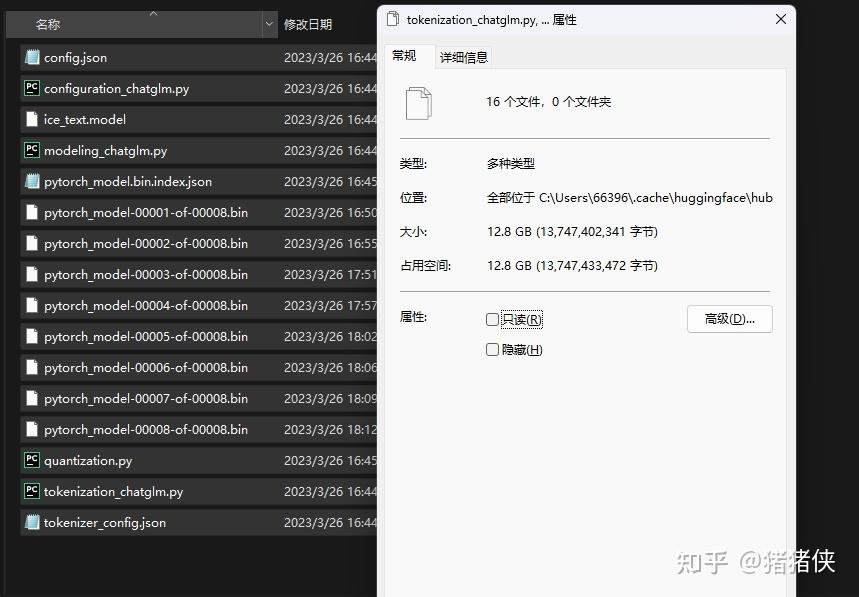Screen dimensions: 859x597
Task: Click the tokenizer_config.json file icon
Action: coord(33,522)
